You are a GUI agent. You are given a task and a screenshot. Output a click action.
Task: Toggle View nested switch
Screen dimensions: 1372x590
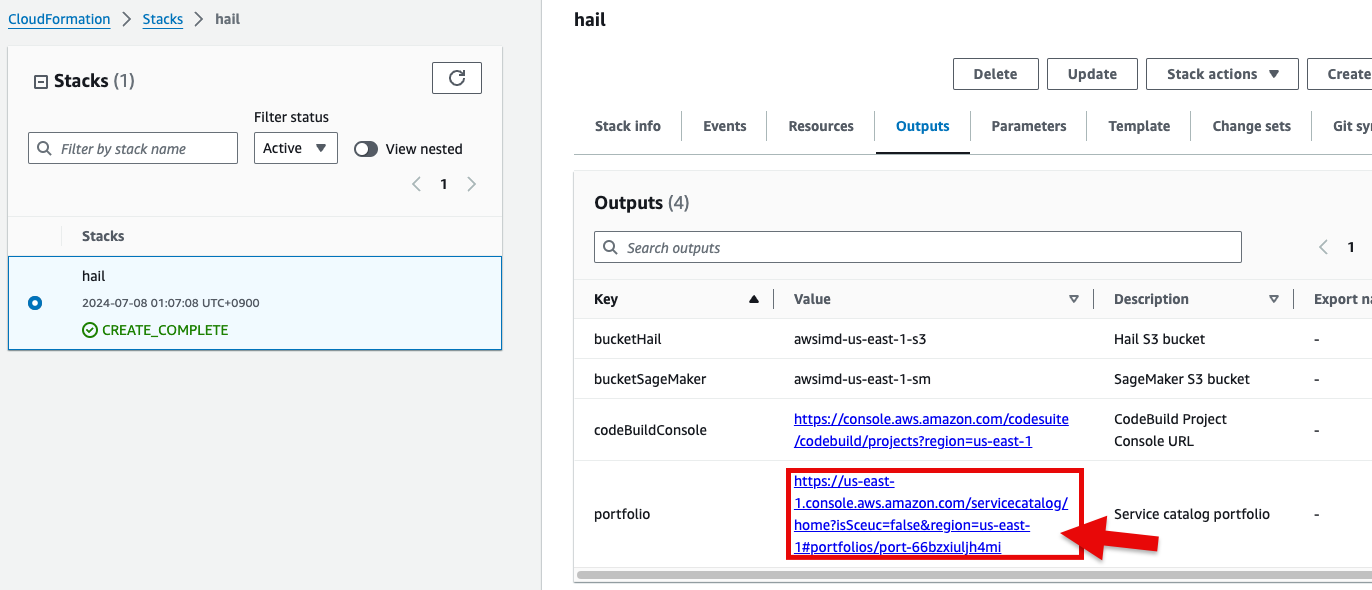(x=366, y=149)
